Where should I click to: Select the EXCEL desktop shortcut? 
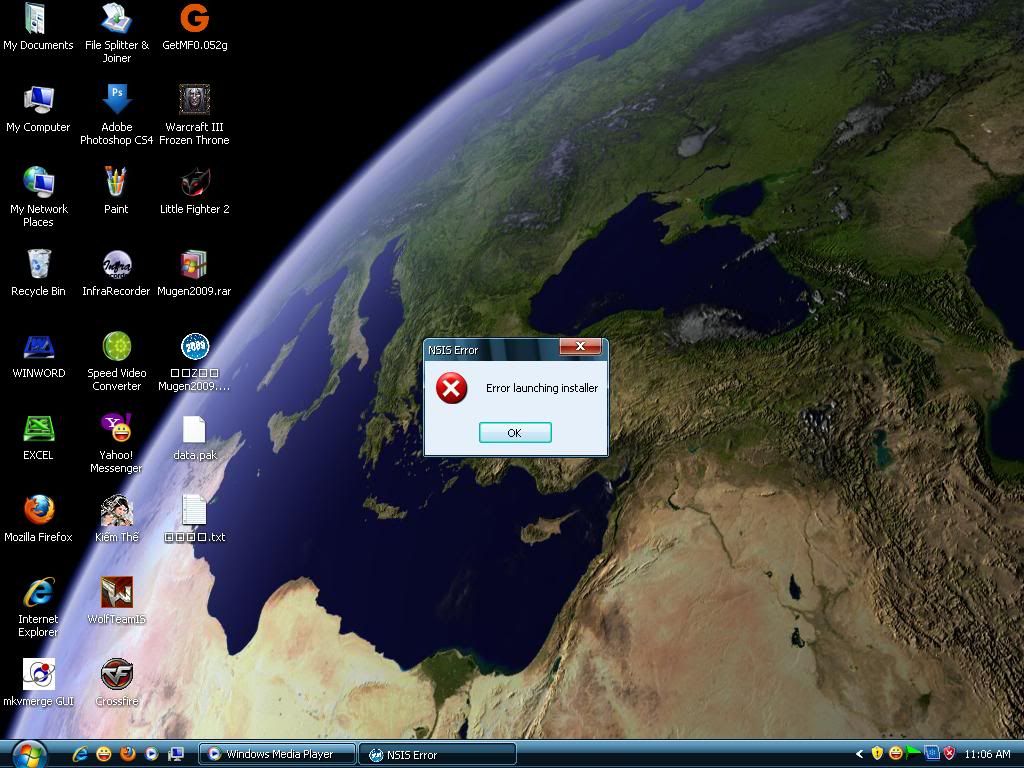pyautogui.click(x=38, y=438)
